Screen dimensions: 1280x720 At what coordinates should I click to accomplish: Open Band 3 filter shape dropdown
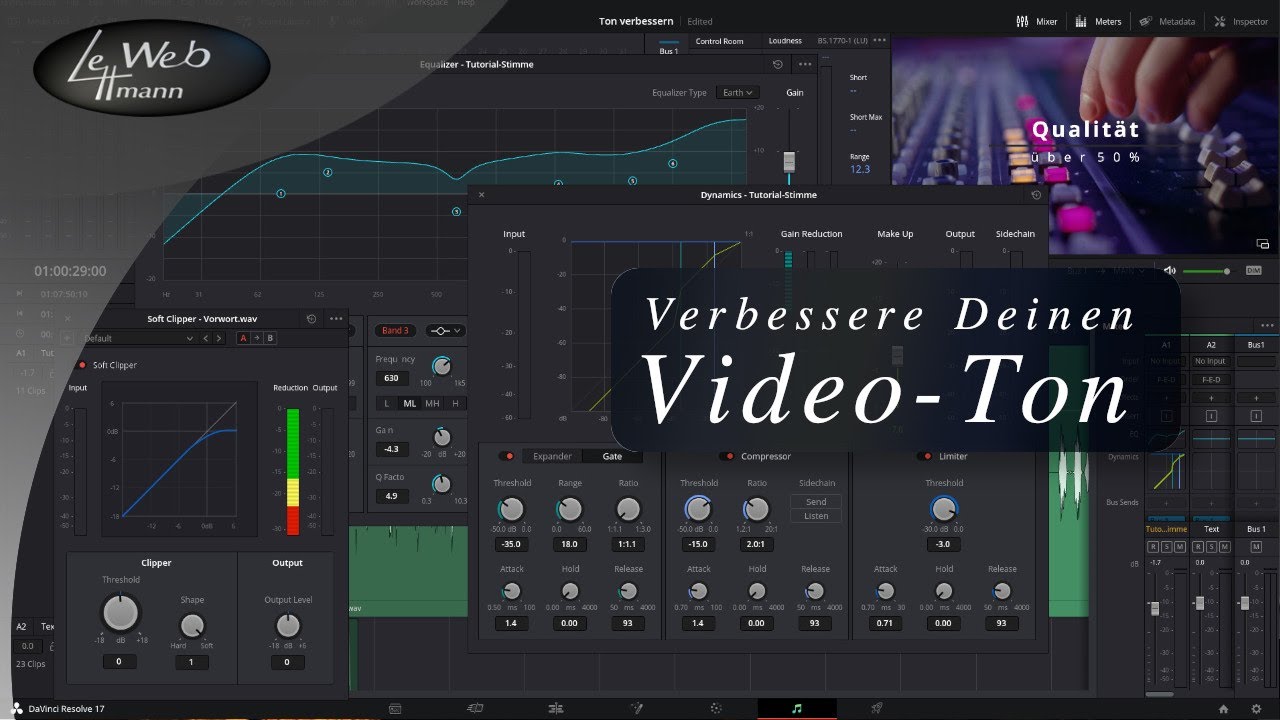tap(446, 330)
